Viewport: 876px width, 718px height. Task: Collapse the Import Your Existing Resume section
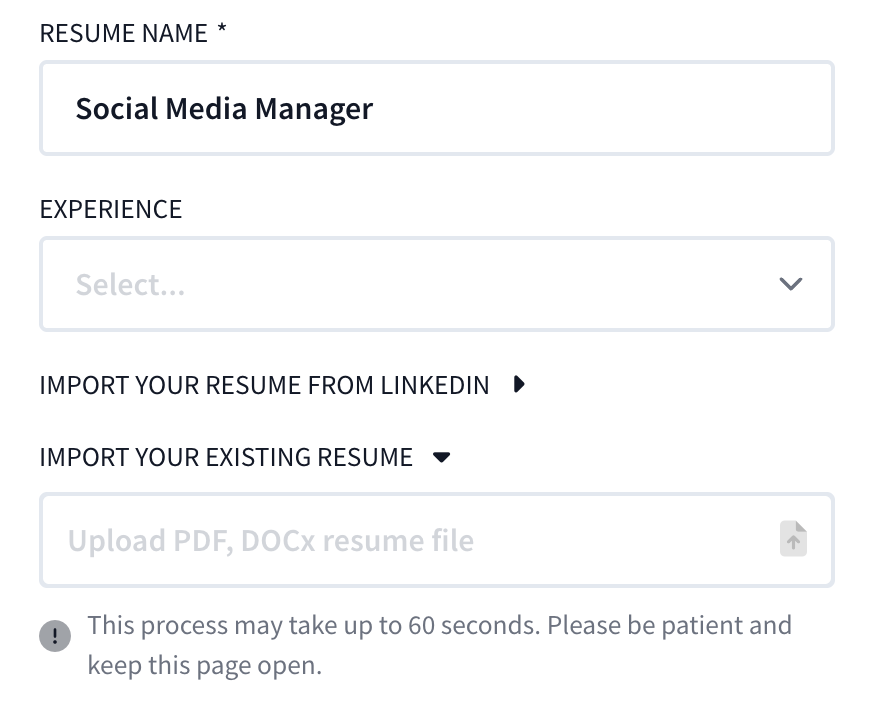point(226,457)
